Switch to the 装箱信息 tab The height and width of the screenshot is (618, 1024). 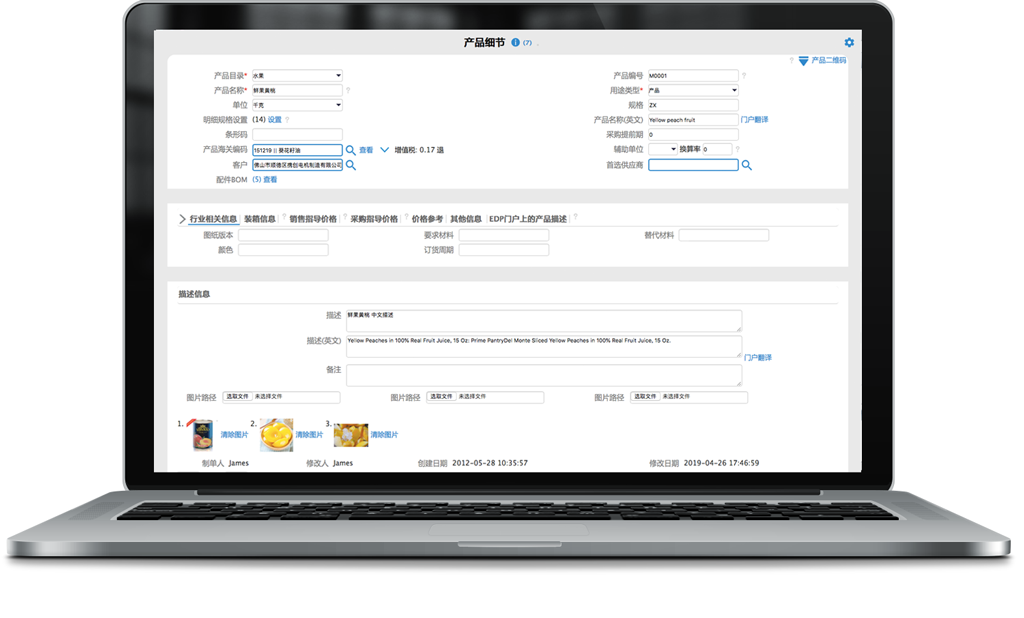[260, 218]
